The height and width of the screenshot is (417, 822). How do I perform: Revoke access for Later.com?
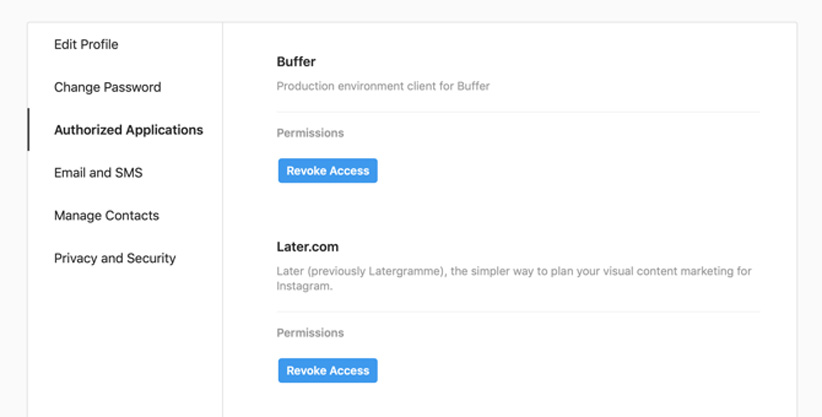[327, 371]
